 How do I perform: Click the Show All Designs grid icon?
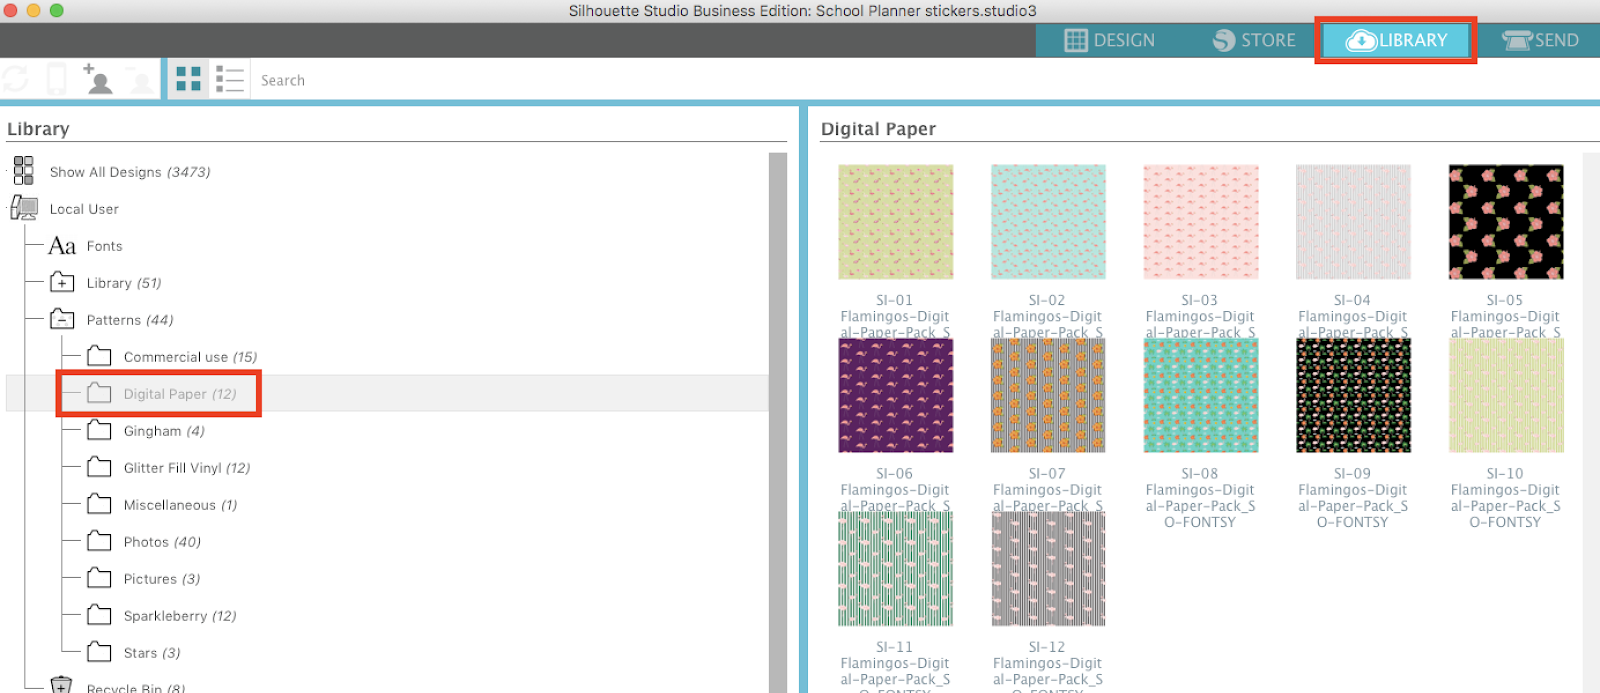click(23, 171)
